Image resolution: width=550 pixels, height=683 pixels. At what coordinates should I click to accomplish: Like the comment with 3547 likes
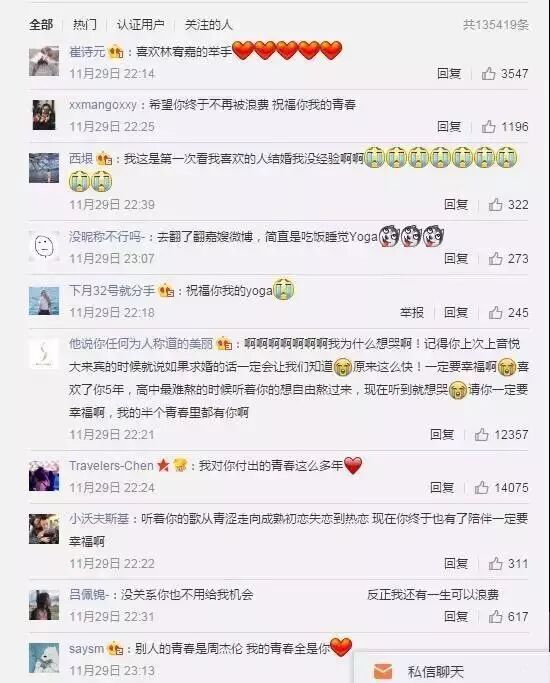click(x=488, y=74)
